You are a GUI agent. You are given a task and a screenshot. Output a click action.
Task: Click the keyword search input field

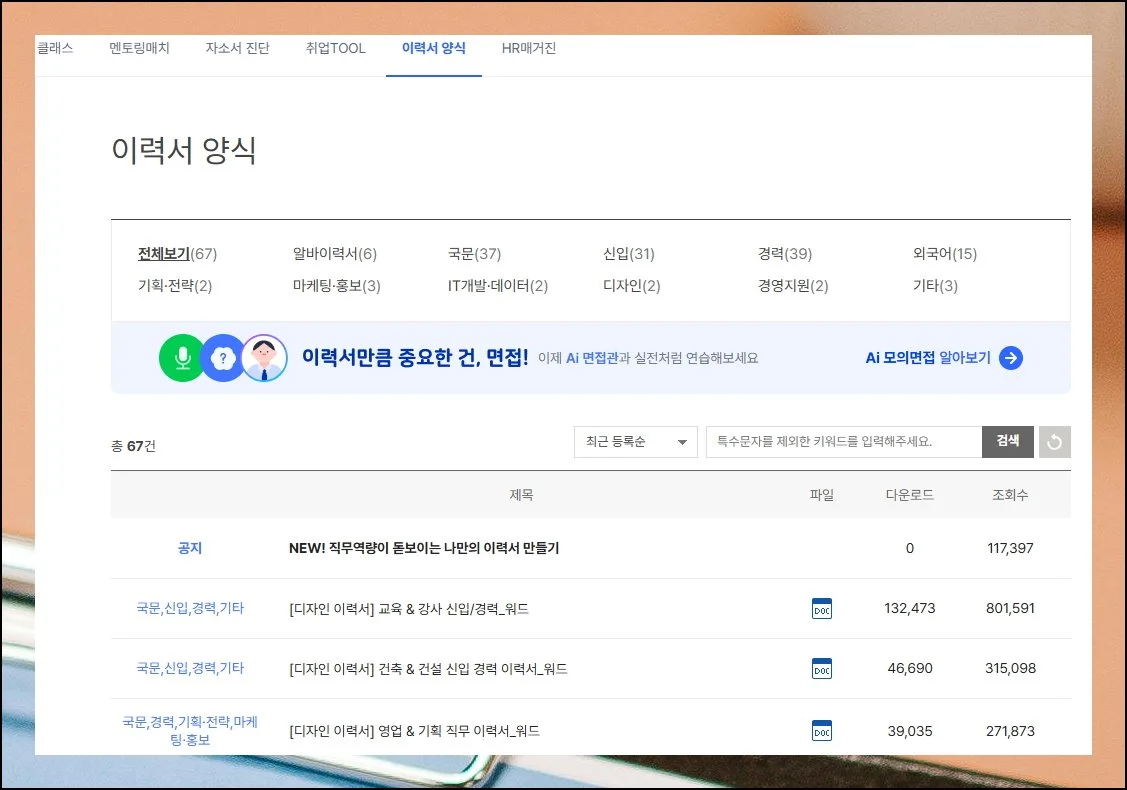coord(843,442)
